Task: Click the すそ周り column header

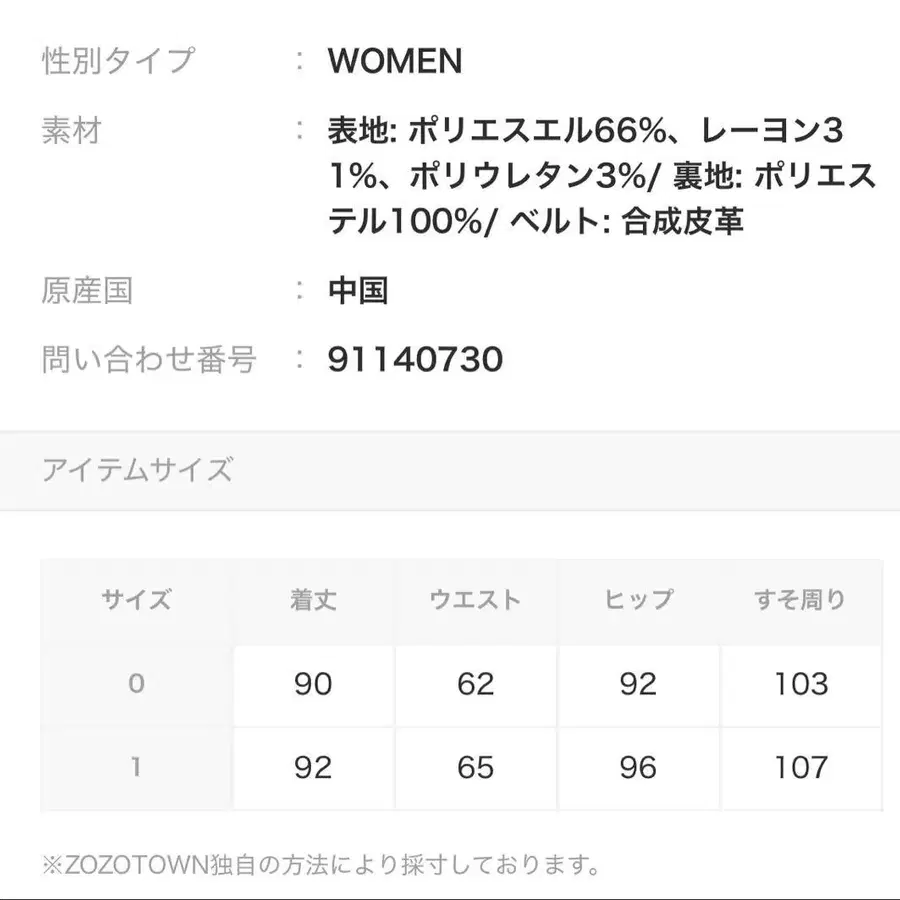Action: click(800, 600)
